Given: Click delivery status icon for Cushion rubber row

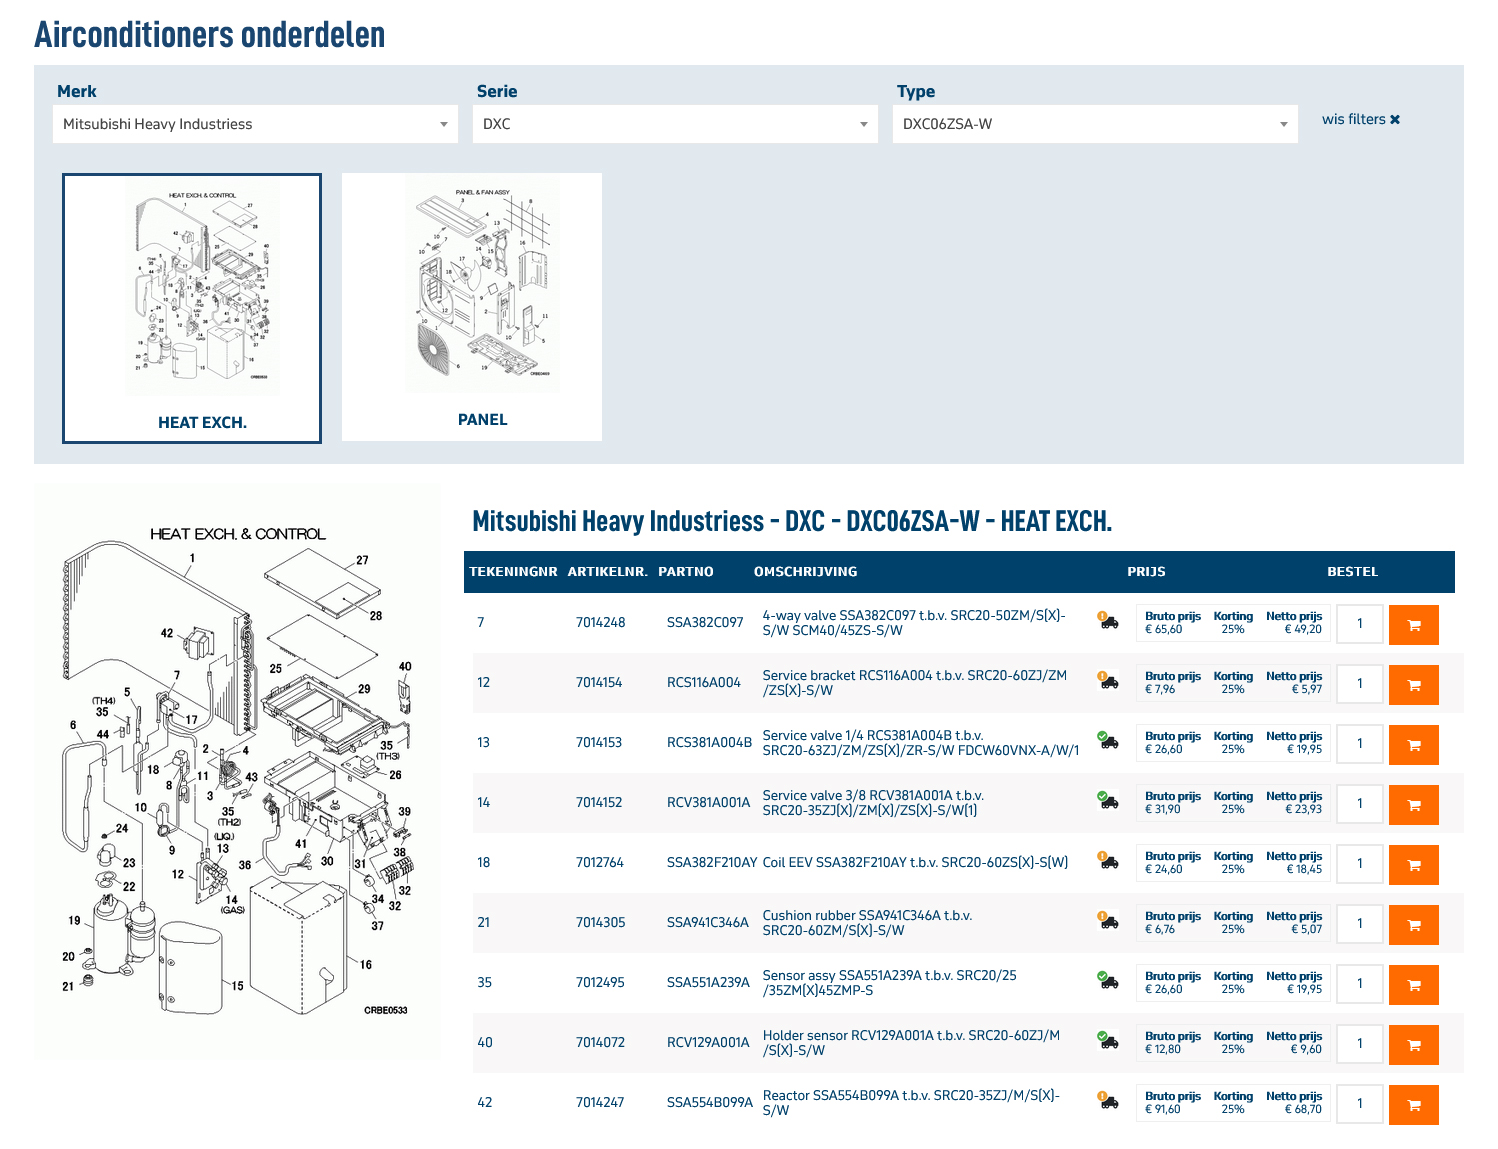Looking at the screenshot, I should click(x=1107, y=920).
